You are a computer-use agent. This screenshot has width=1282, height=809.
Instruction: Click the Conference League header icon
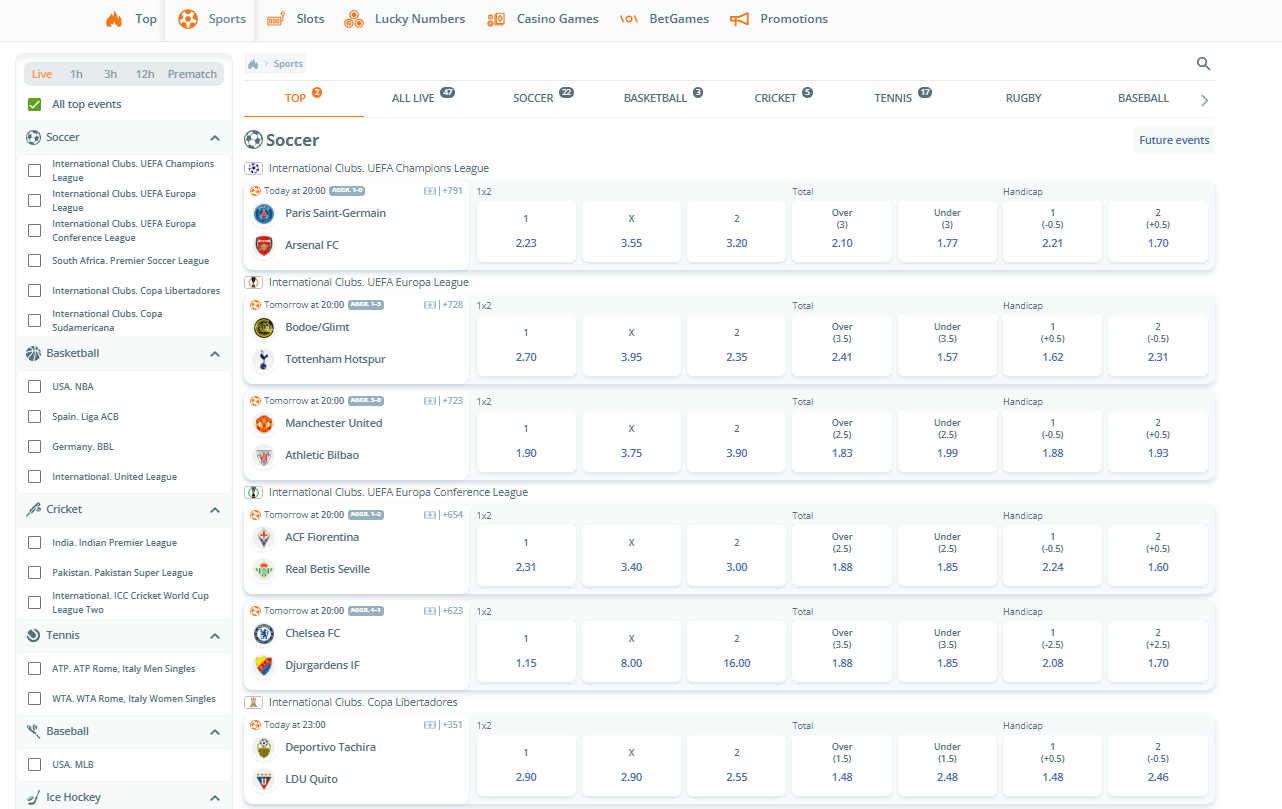(253, 492)
